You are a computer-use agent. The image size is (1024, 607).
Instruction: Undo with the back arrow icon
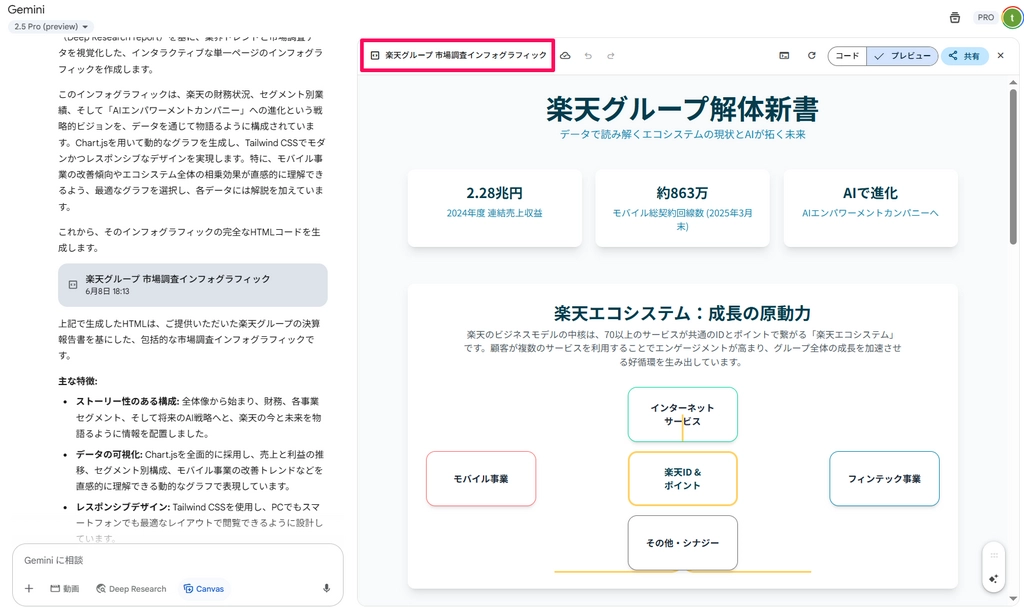(588, 56)
